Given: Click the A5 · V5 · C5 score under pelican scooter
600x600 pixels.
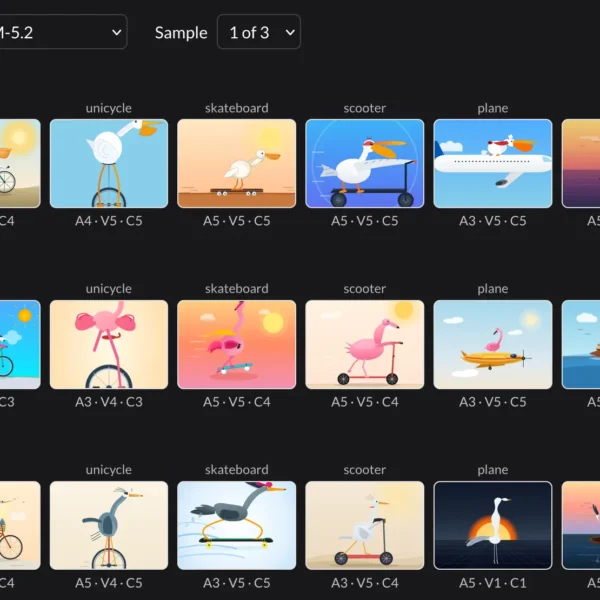Looking at the screenshot, I should pos(365,221).
